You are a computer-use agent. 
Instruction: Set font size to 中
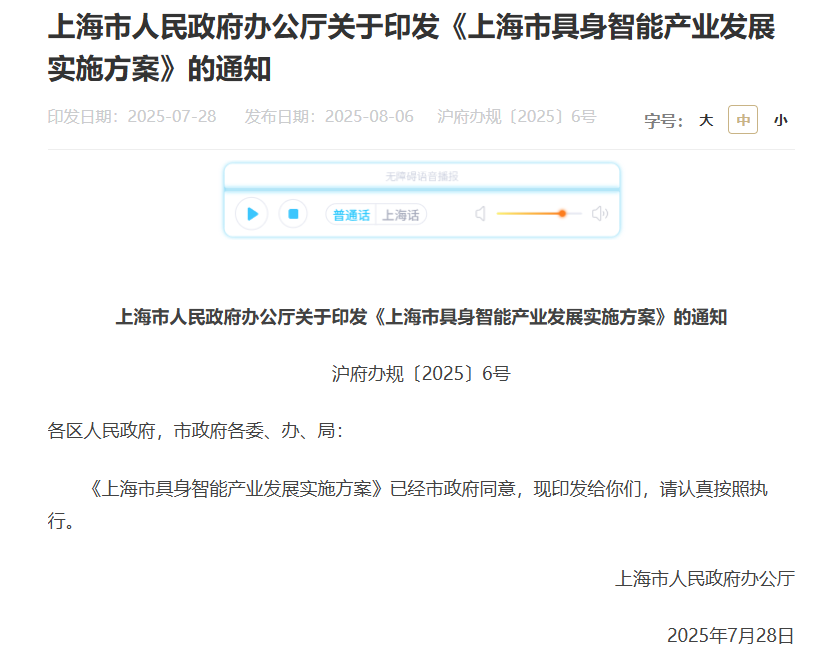click(x=743, y=120)
